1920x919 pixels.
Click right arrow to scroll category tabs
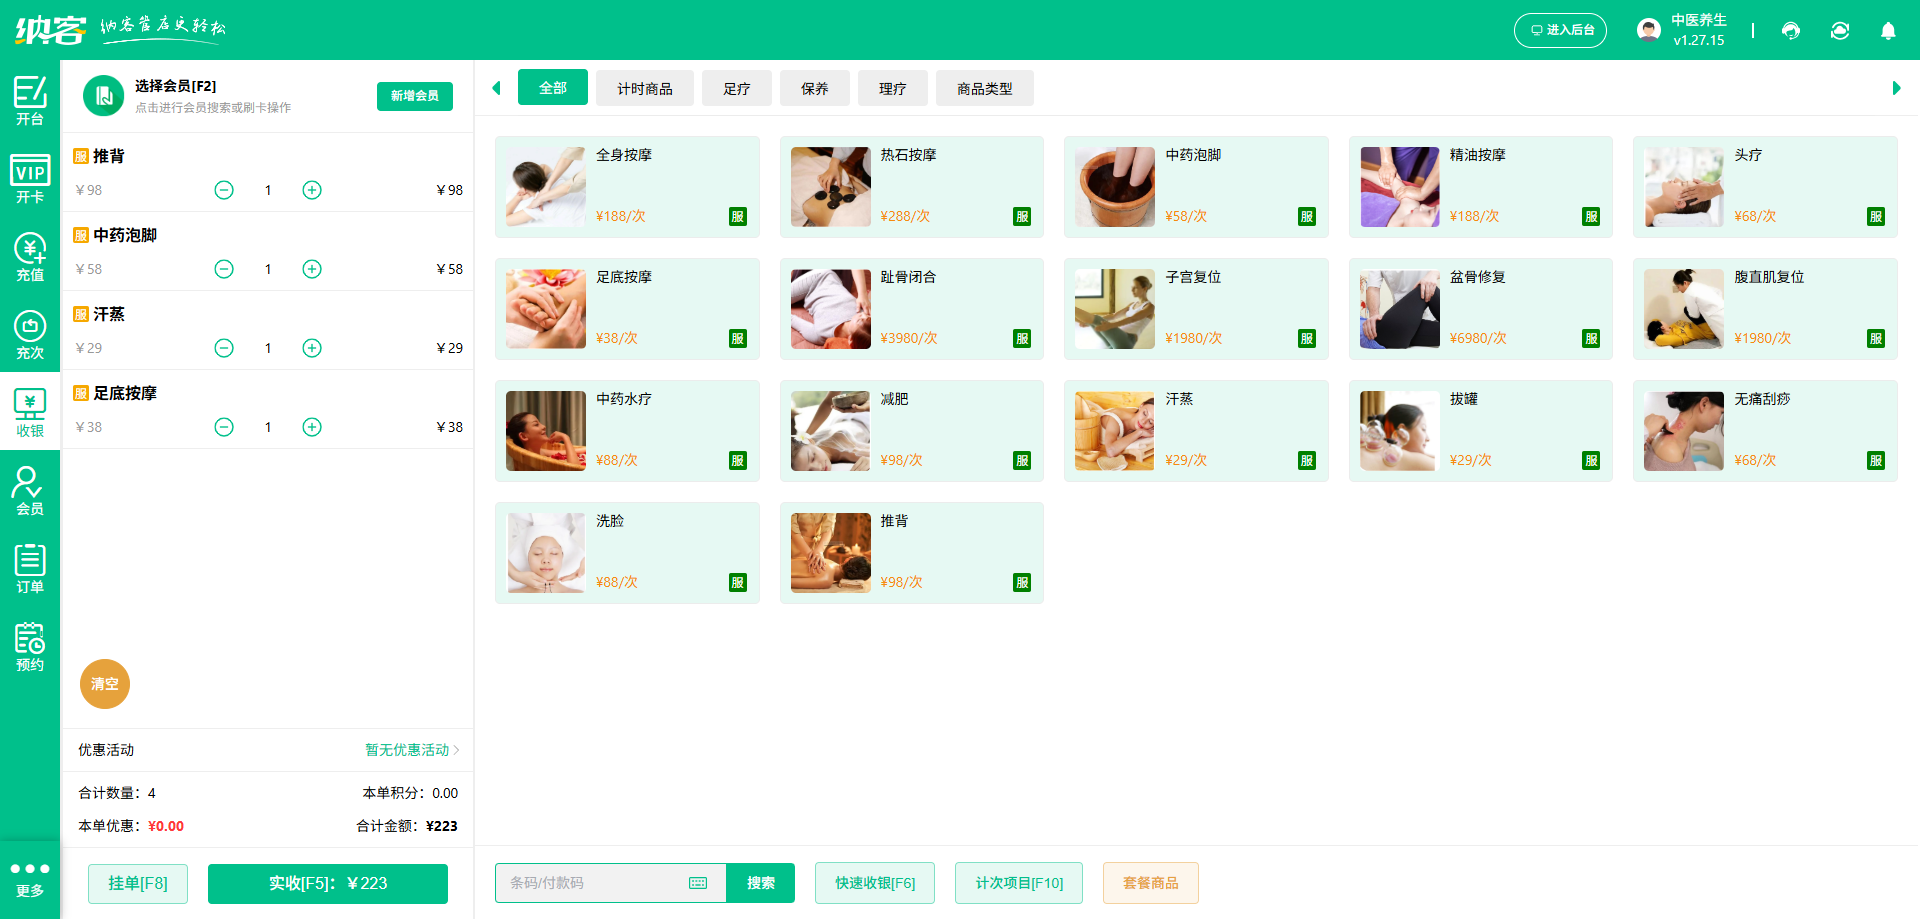(1897, 88)
